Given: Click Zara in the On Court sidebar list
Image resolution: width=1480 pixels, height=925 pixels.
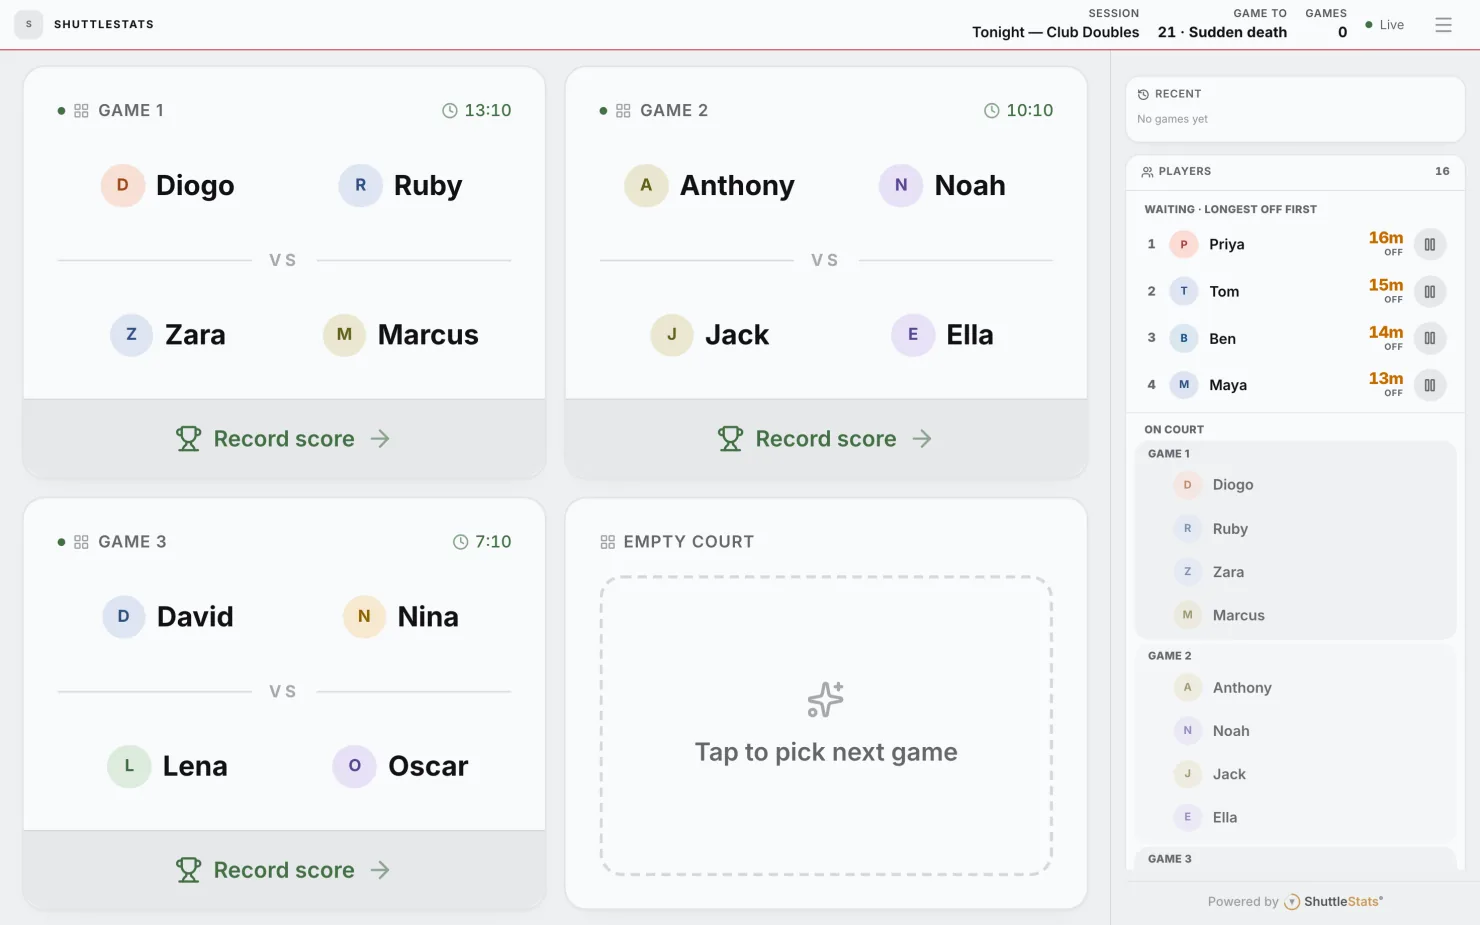Looking at the screenshot, I should [1228, 572].
